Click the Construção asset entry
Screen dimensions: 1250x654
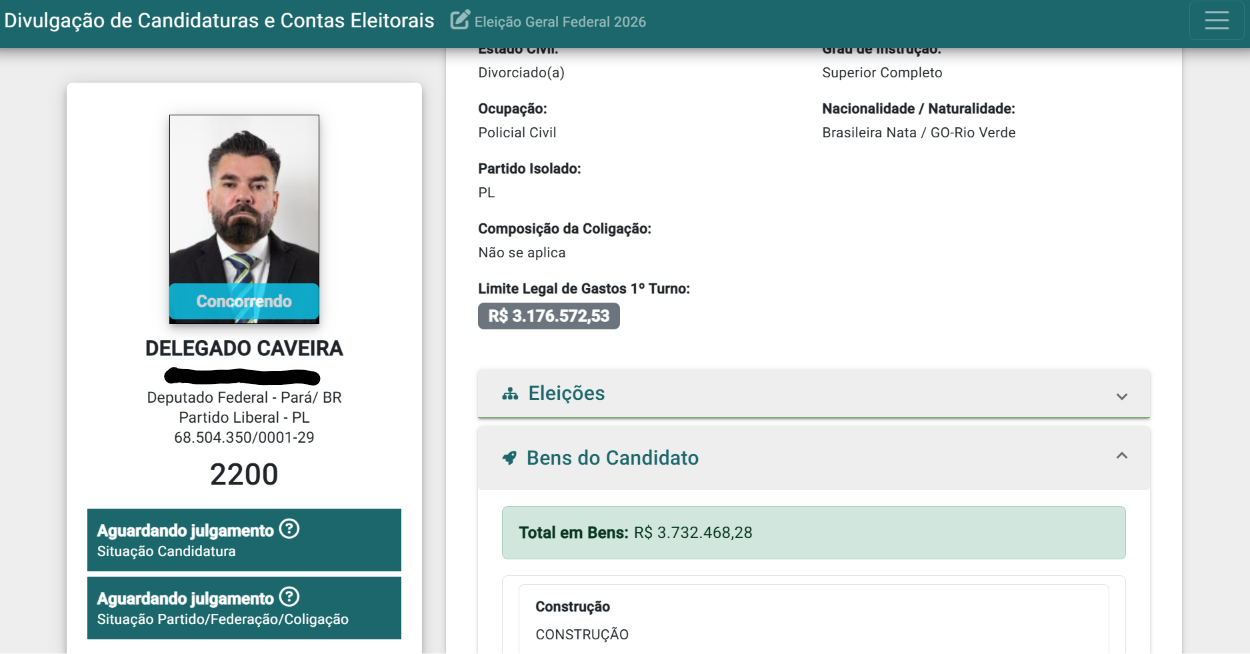point(814,620)
